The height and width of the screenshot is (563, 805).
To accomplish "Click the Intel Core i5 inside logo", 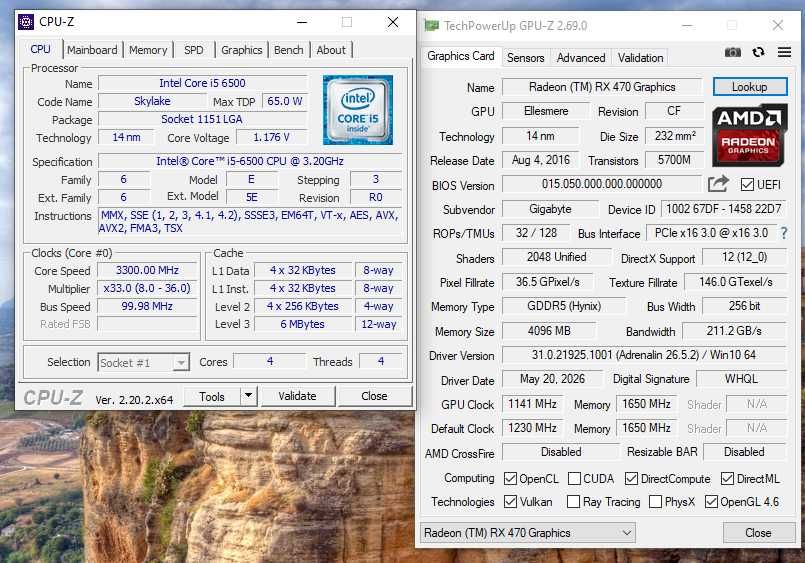I will point(358,110).
